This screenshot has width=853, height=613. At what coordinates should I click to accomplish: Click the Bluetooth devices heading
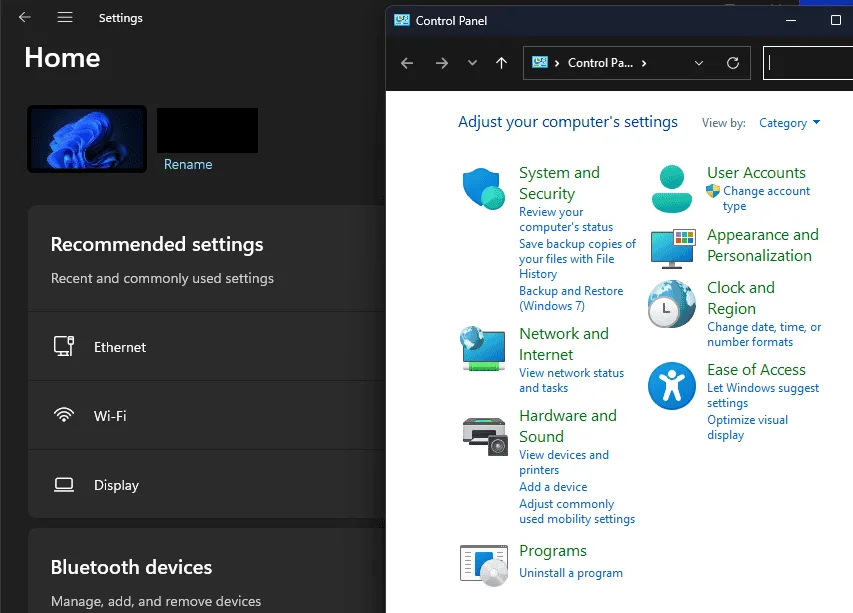(131, 567)
